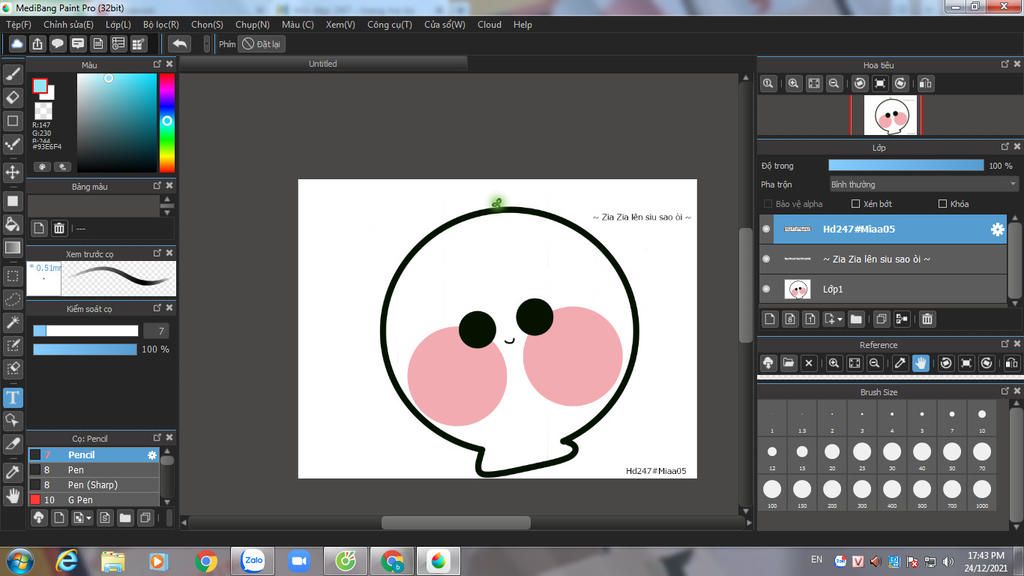Open the Bộ lọc(R) menu
Viewport: 1024px width, 576px height.
click(x=161, y=24)
